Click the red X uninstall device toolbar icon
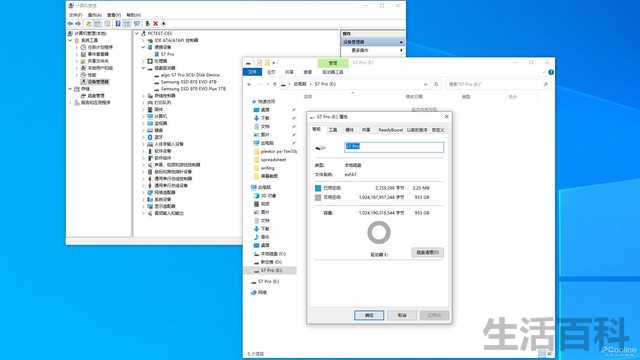 tap(156, 24)
